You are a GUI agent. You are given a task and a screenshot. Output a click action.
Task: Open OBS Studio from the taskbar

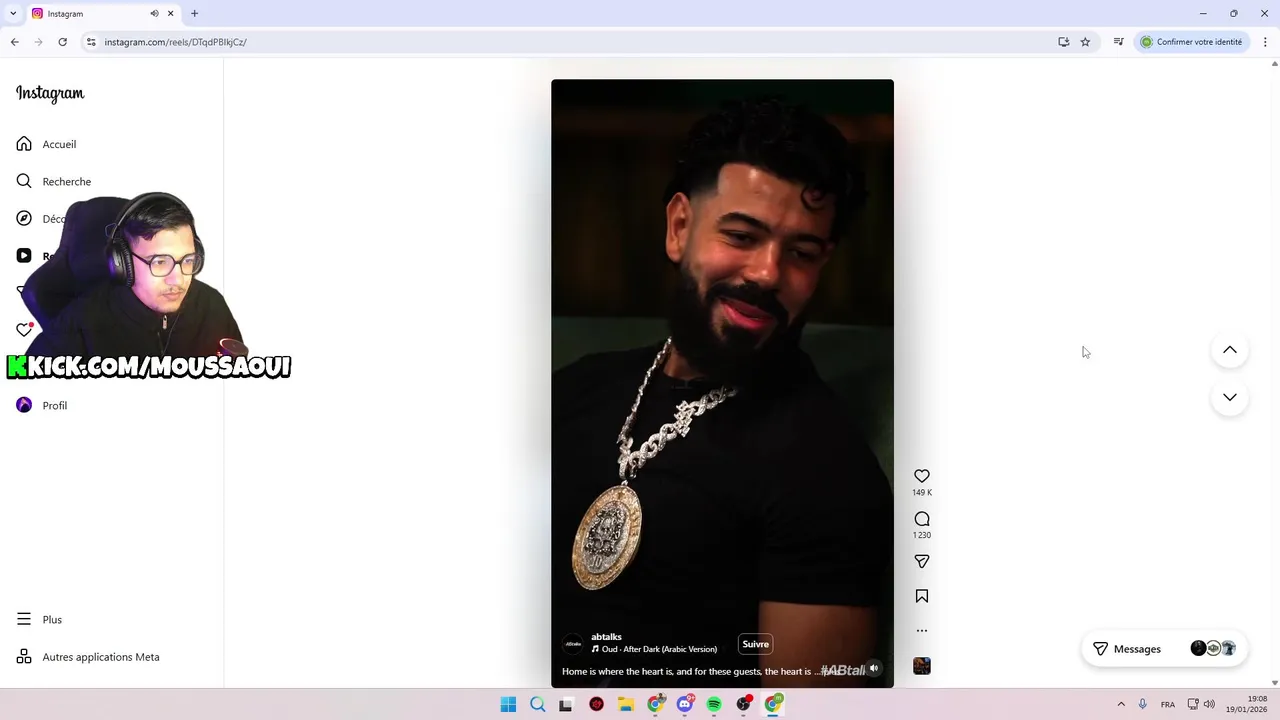click(x=744, y=704)
